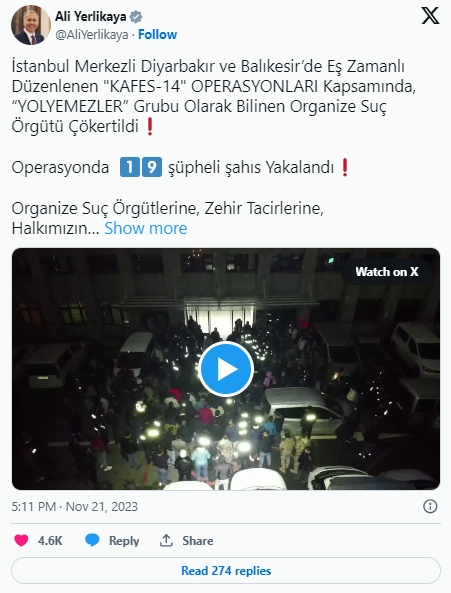Click the verified badge next to name
Image resolution: width=451 pixels, height=593 pixels.
[136, 17]
